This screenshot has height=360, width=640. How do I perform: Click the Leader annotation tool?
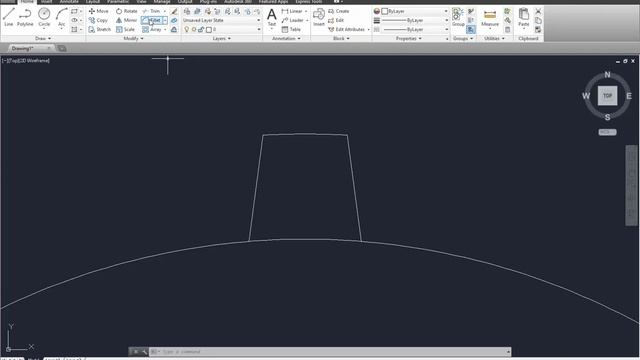coord(293,20)
